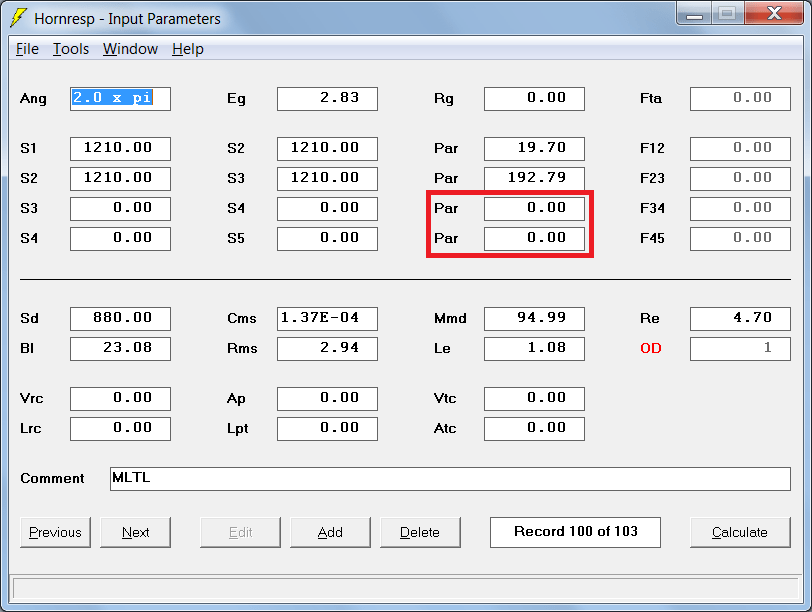Open the File menu

tap(27, 49)
